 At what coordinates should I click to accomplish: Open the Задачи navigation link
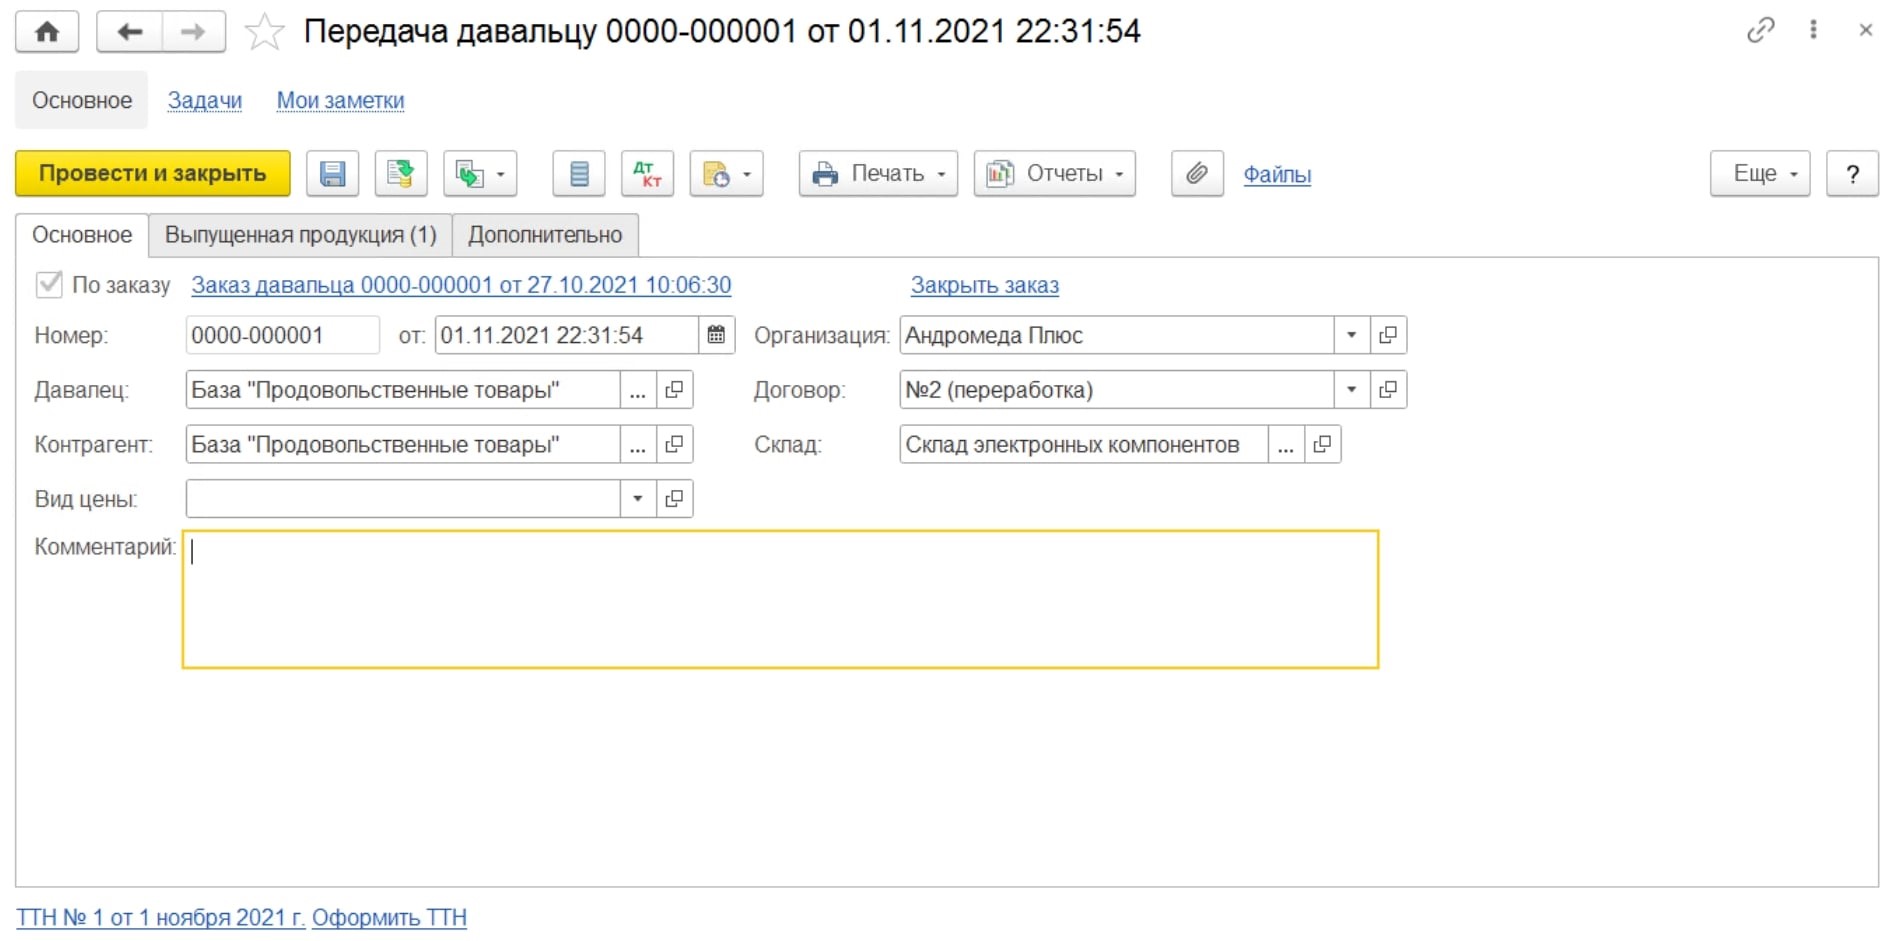(205, 100)
